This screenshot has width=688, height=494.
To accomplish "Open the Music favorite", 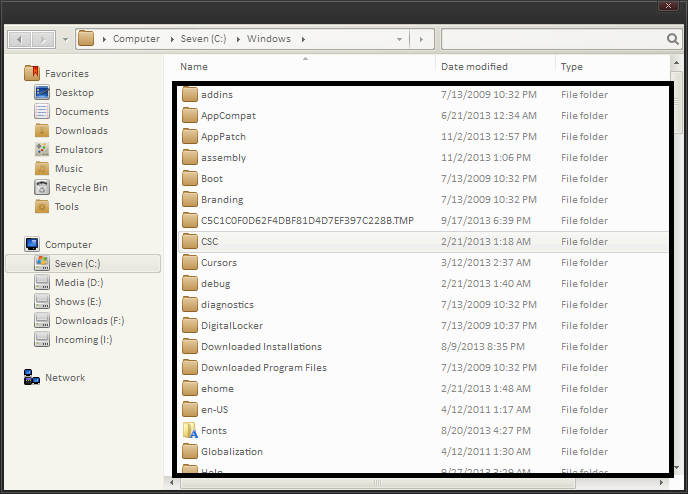I will [x=69, y=168].
